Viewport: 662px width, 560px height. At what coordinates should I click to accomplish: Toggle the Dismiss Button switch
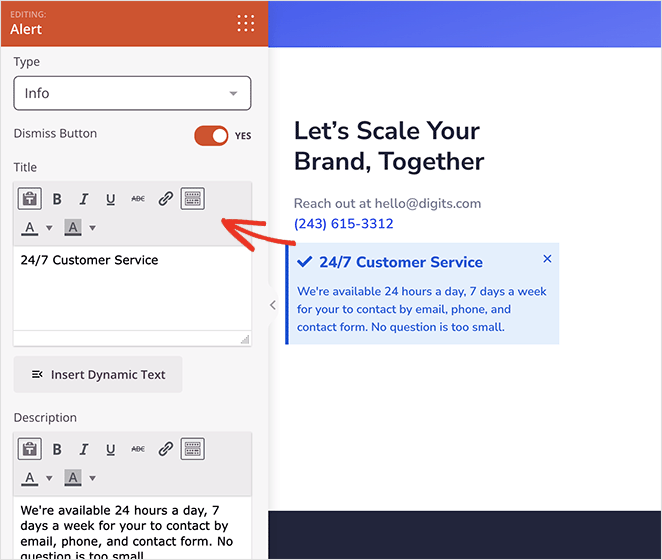click(x=211, y=136)
